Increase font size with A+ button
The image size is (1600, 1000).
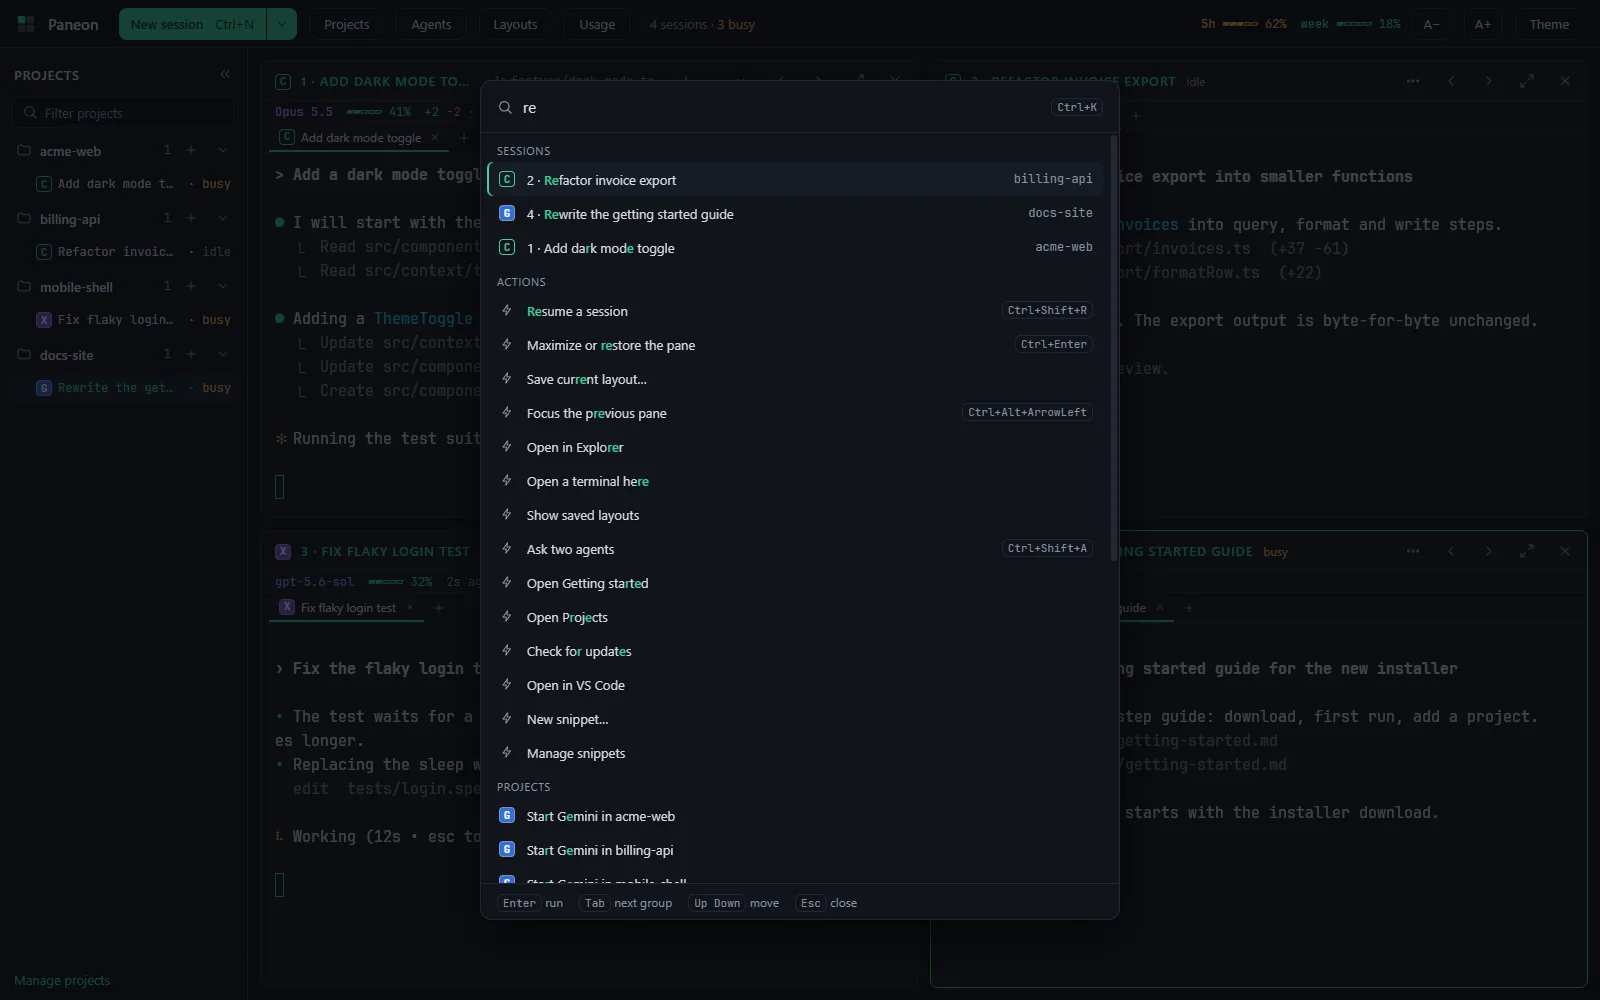[1483, 24]
